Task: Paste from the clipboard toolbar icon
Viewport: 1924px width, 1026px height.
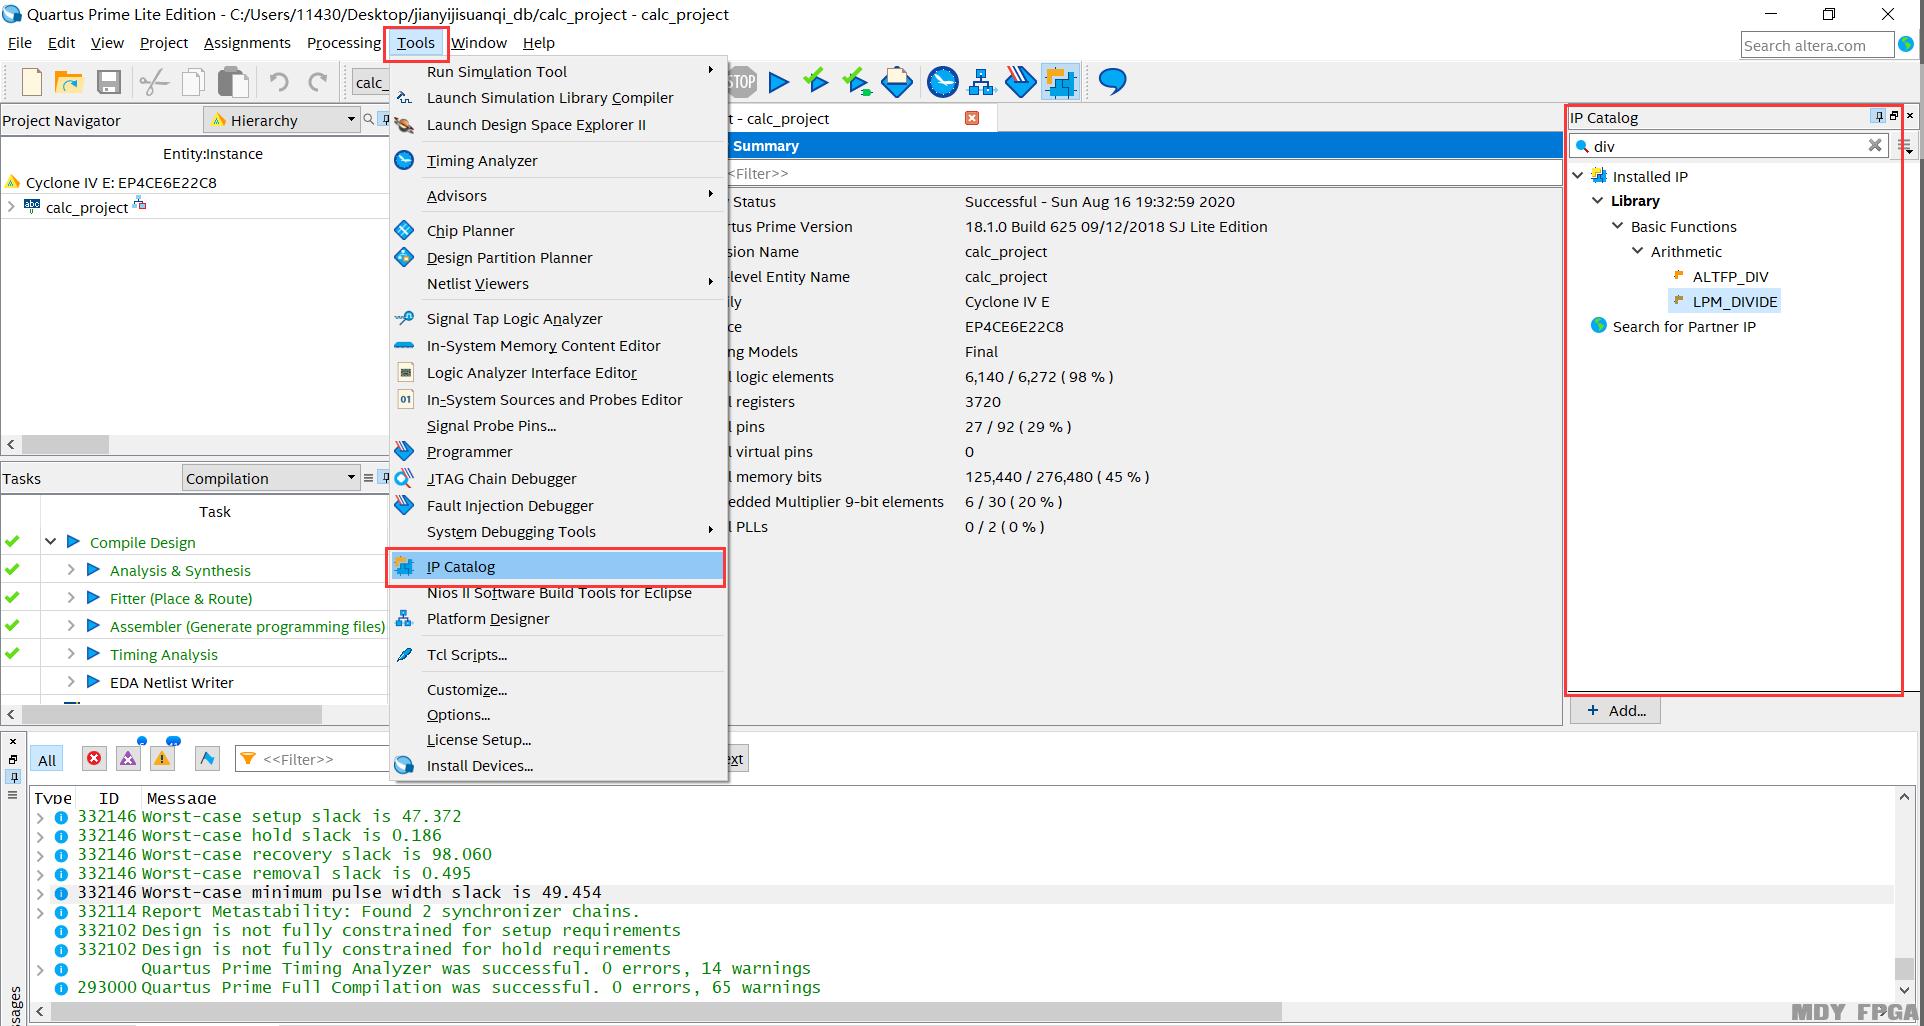Action: click(233, 82)
